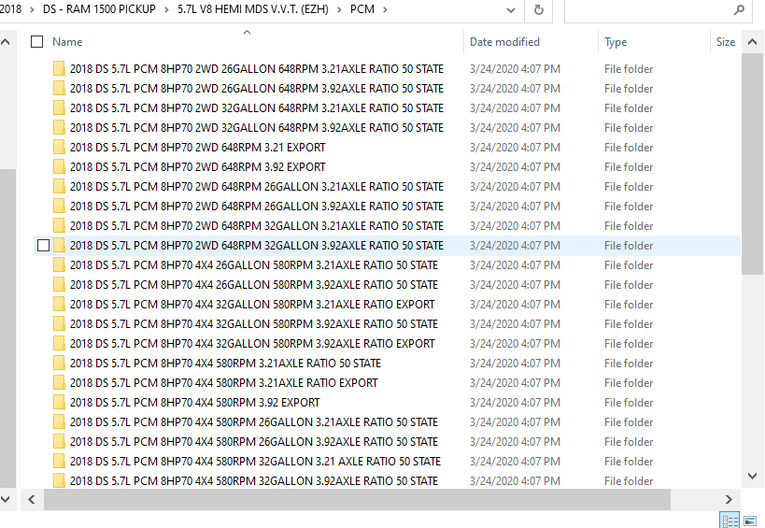
Task: Select folder icon for 4X4 580RPM 3.21AXLE RATIO 50 STATE
Action: pos(59,363)
